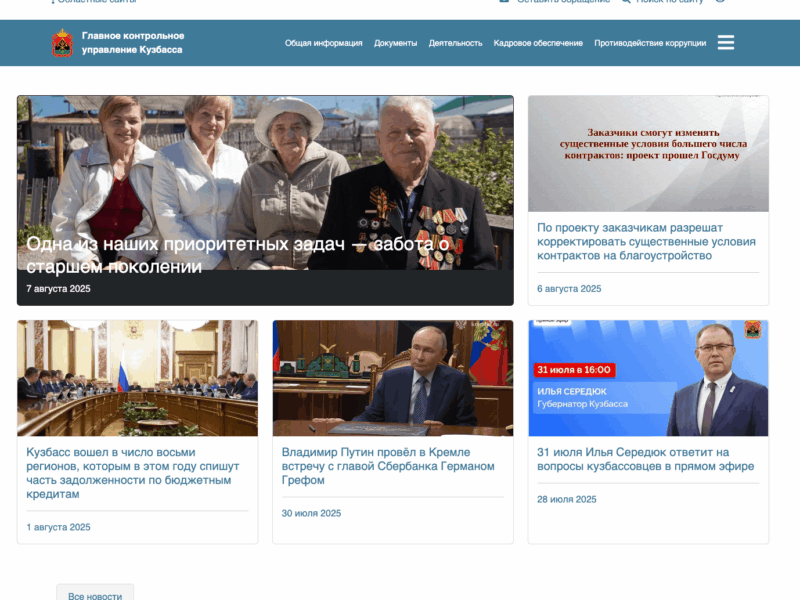The height and width of the screenshot is (600, 800).
Task: Click the date '7 августа 2025'
Action: point(58,289)
